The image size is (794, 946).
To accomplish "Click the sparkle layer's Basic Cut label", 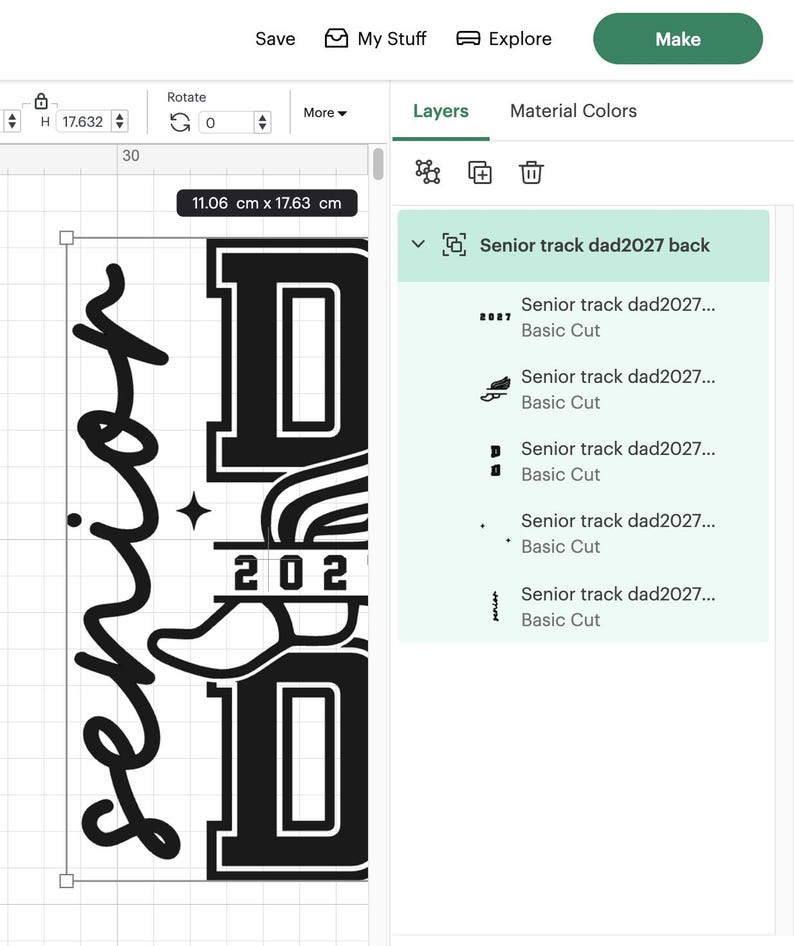I will tap(561, 547).
